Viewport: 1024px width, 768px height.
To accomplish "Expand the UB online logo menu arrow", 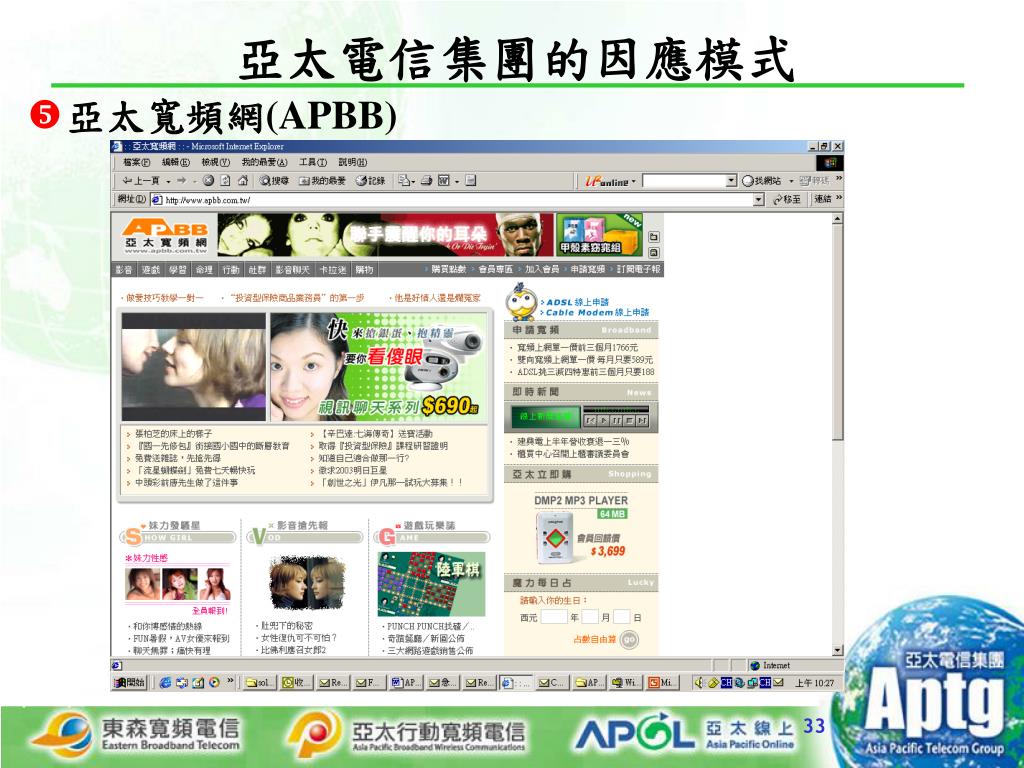I will (633, 182).
